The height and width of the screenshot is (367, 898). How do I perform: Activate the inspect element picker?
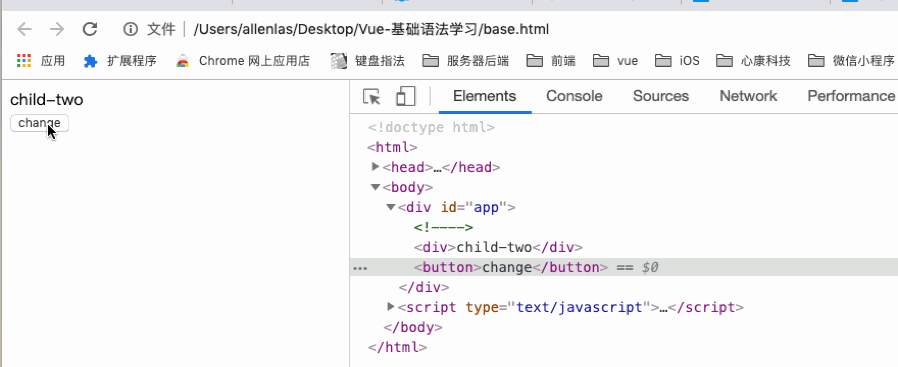coord(372,96)
